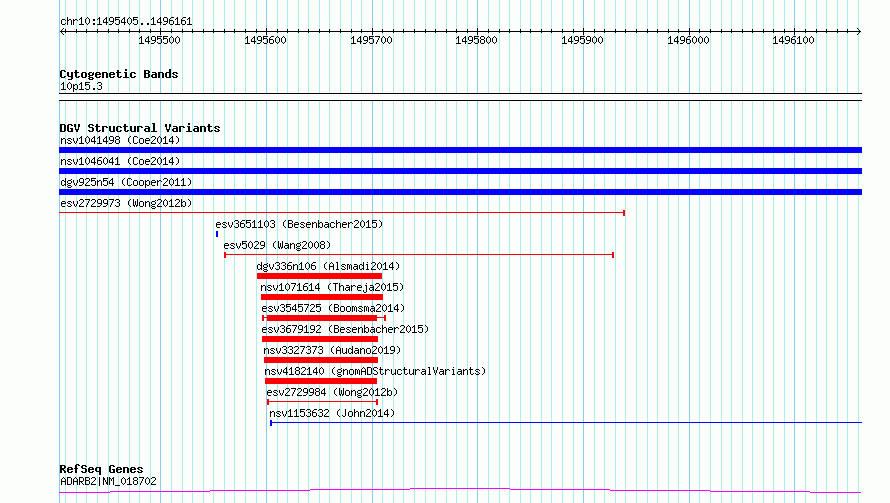Select the blue bar under nsv1046041
Viewport: 890px width, 503px height.
pyautogui.click(x=460, y=171)
